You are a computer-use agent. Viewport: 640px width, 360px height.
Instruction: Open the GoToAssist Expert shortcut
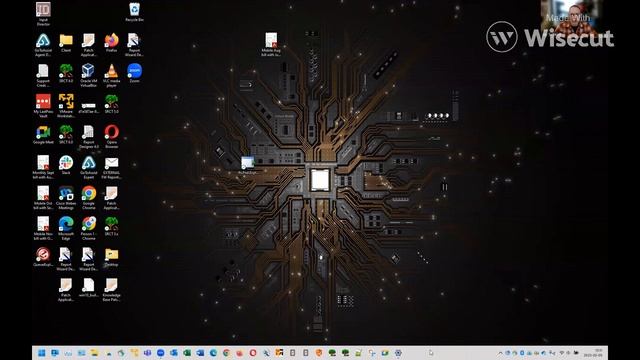click(x=89, y=167)
